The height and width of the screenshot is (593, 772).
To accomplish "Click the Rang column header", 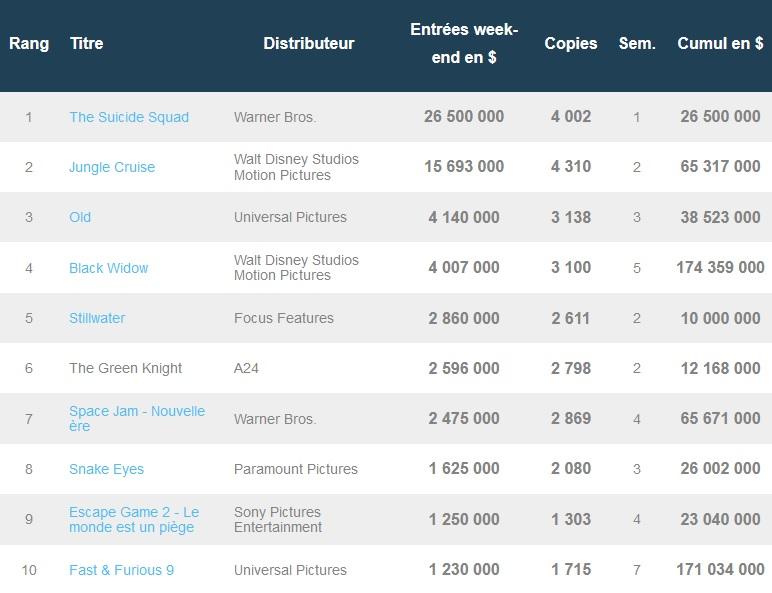I will [29, 43].
